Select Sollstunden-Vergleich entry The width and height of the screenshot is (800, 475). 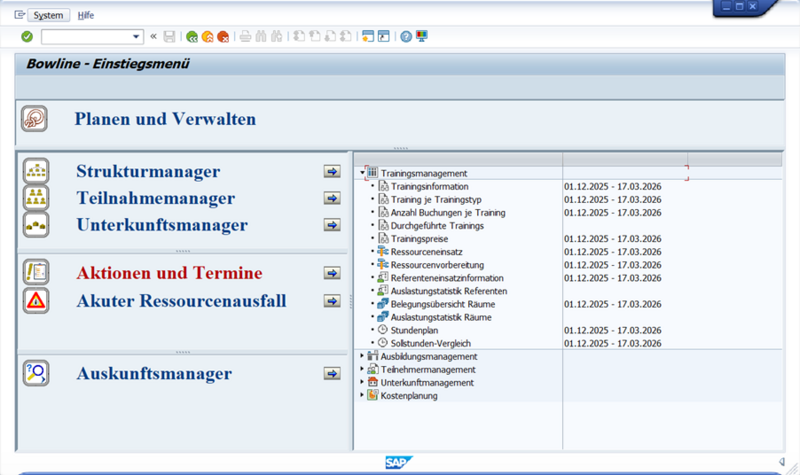[431, 343]
